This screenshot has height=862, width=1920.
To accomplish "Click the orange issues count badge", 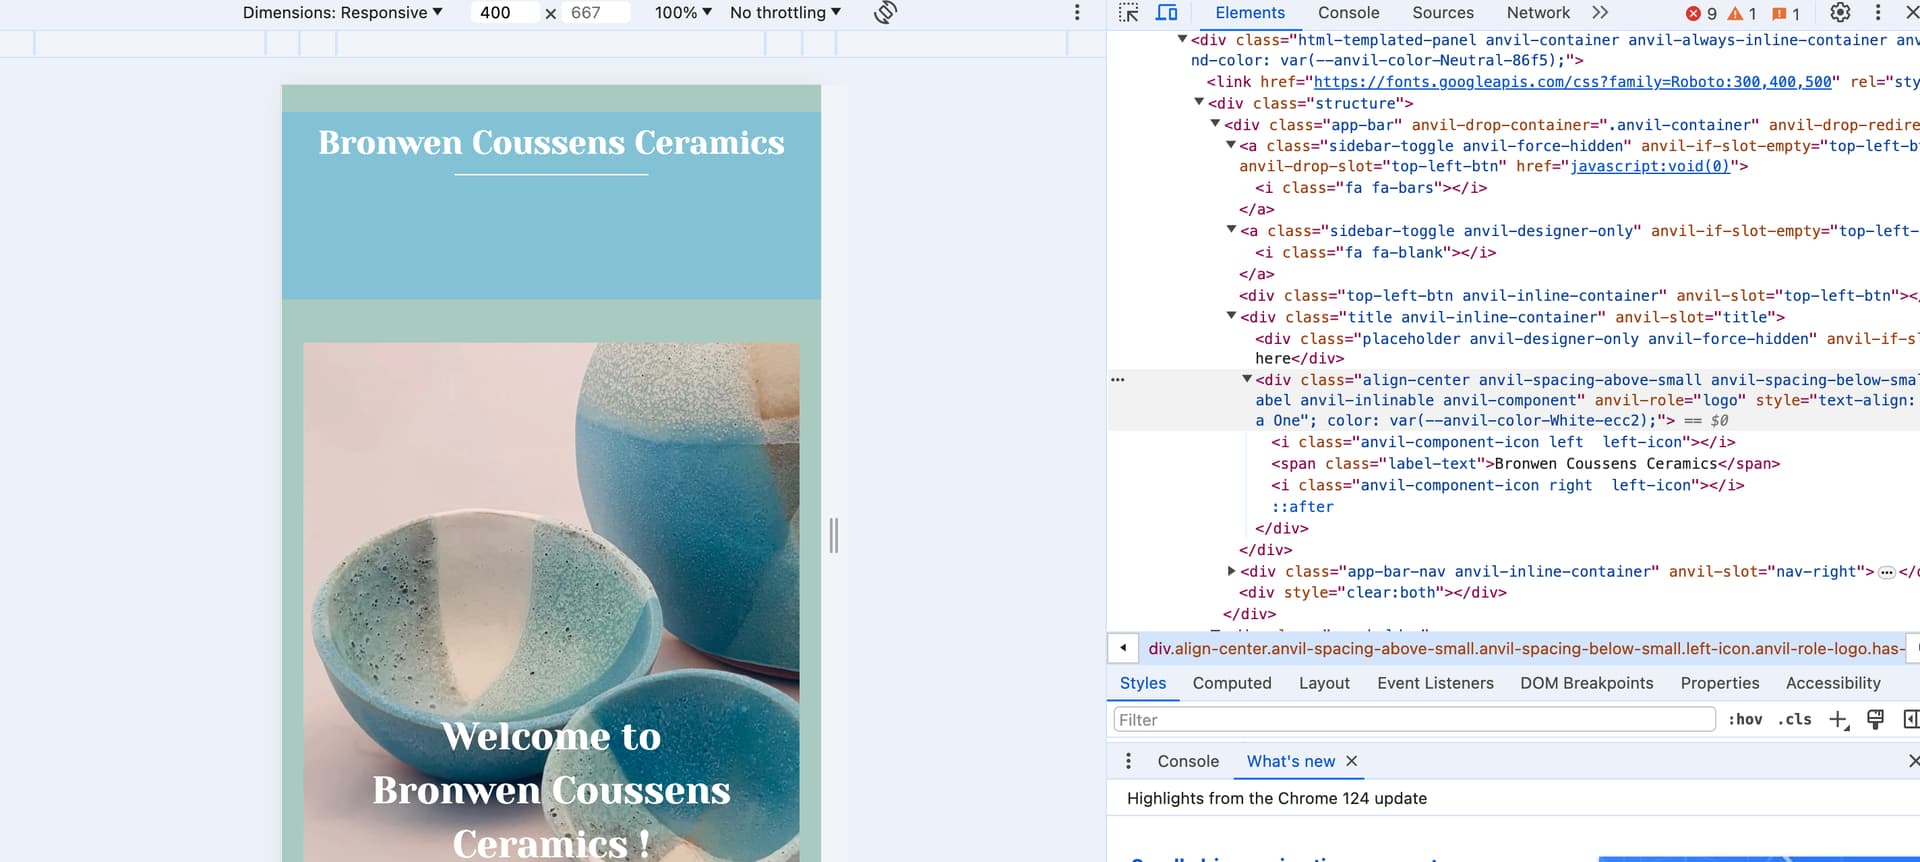I will click(1786, 14).
